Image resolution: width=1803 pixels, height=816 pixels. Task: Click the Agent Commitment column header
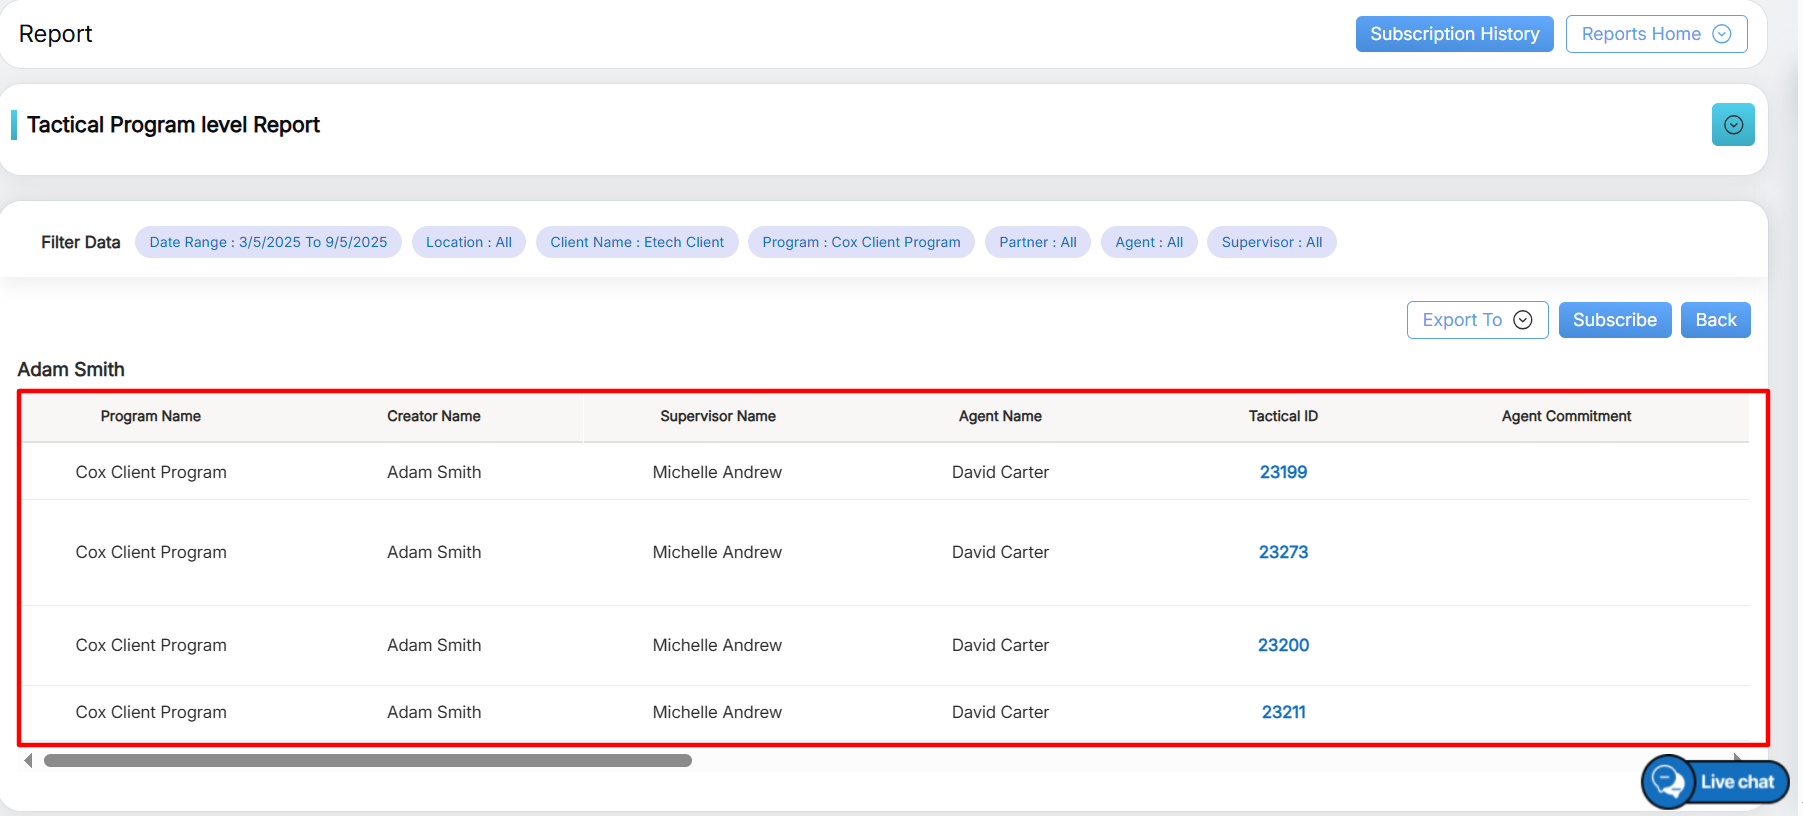pos(1566,416)
